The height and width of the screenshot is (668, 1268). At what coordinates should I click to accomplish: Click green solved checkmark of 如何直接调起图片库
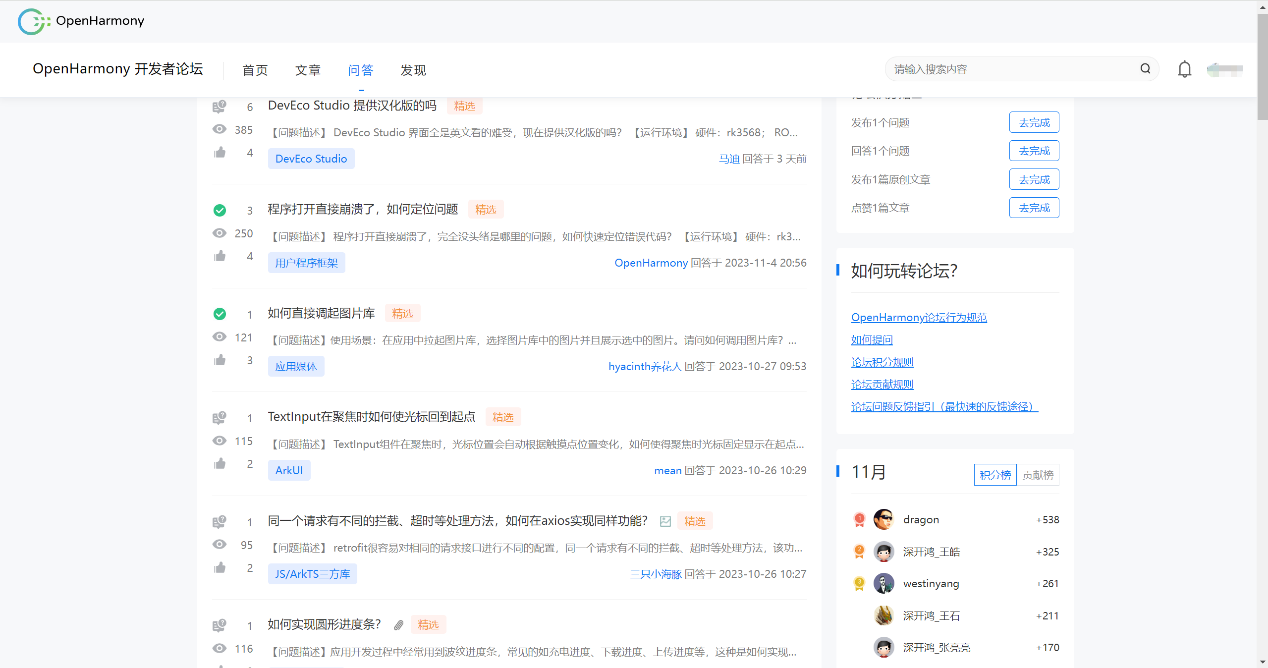pyautogui.click(x=219, y=314)
